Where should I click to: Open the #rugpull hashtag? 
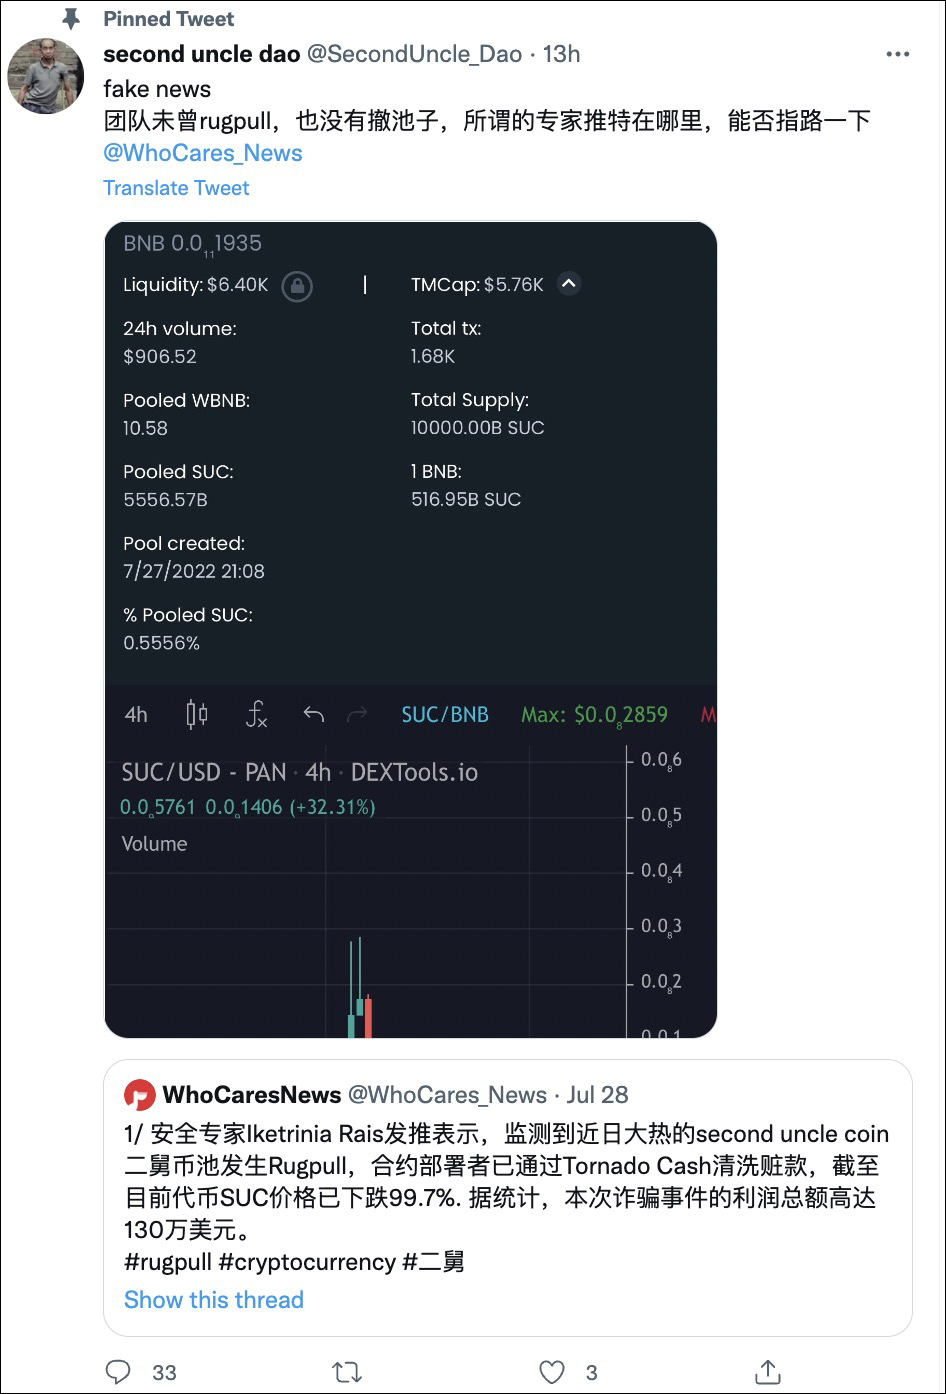[168, 1262]
